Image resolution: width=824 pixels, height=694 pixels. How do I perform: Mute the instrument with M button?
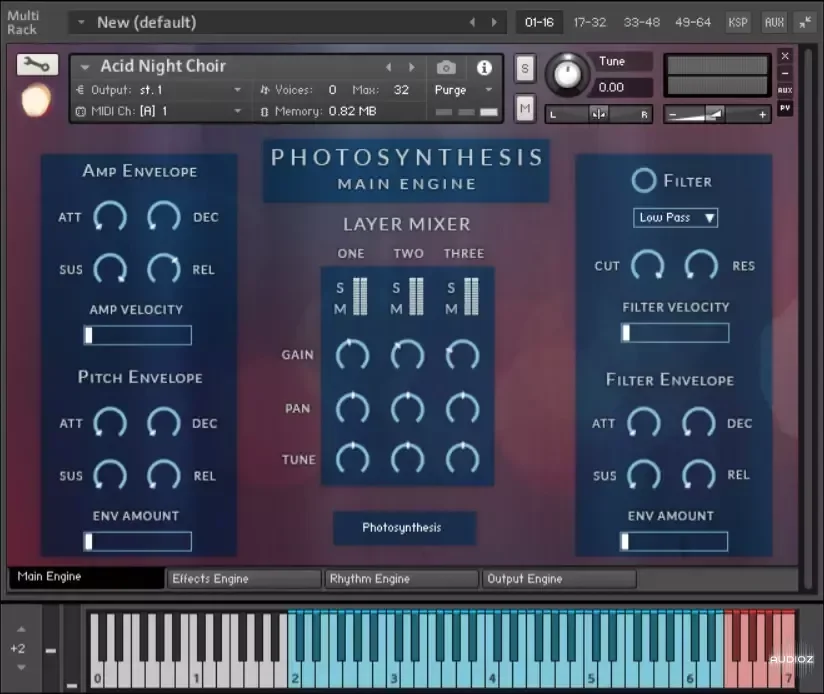pos(524,108)
